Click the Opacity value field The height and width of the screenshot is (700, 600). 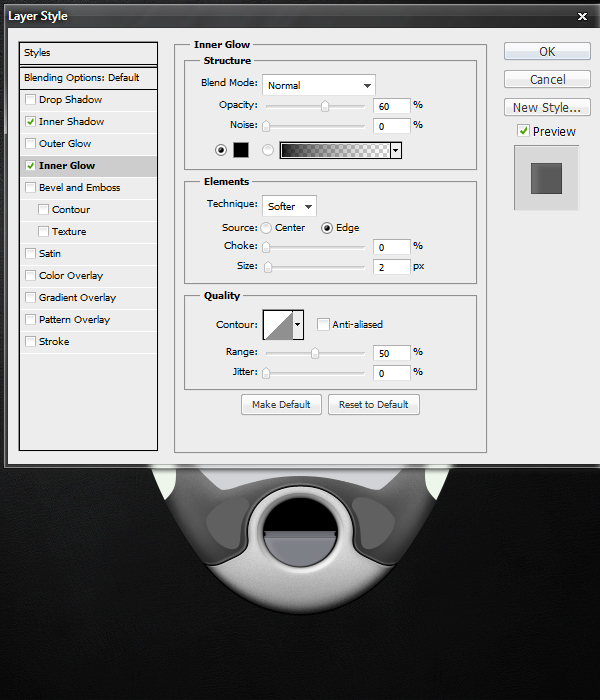click(392, 106)
